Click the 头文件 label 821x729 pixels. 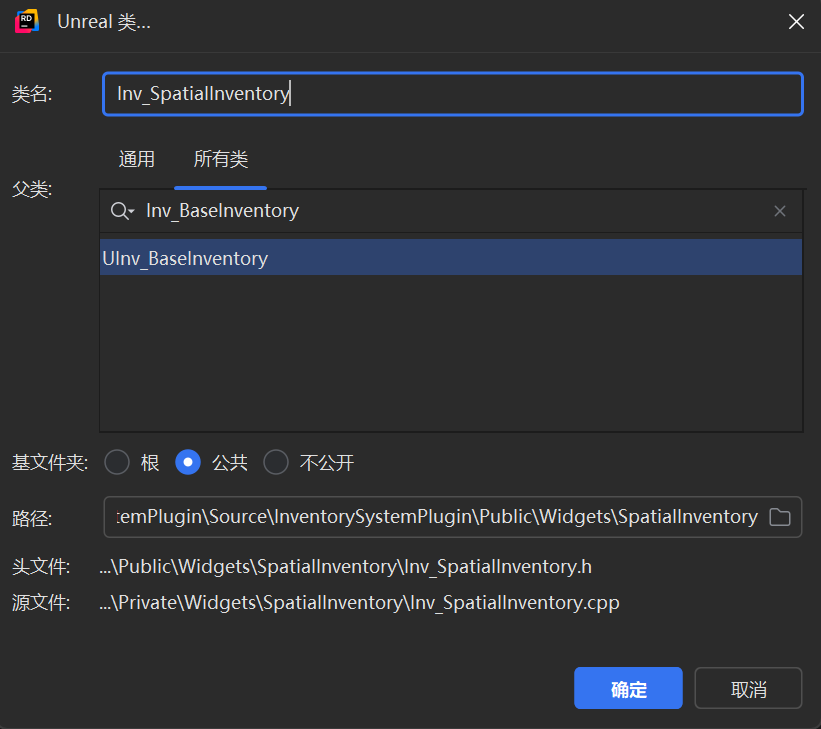[x=41, y=567]
